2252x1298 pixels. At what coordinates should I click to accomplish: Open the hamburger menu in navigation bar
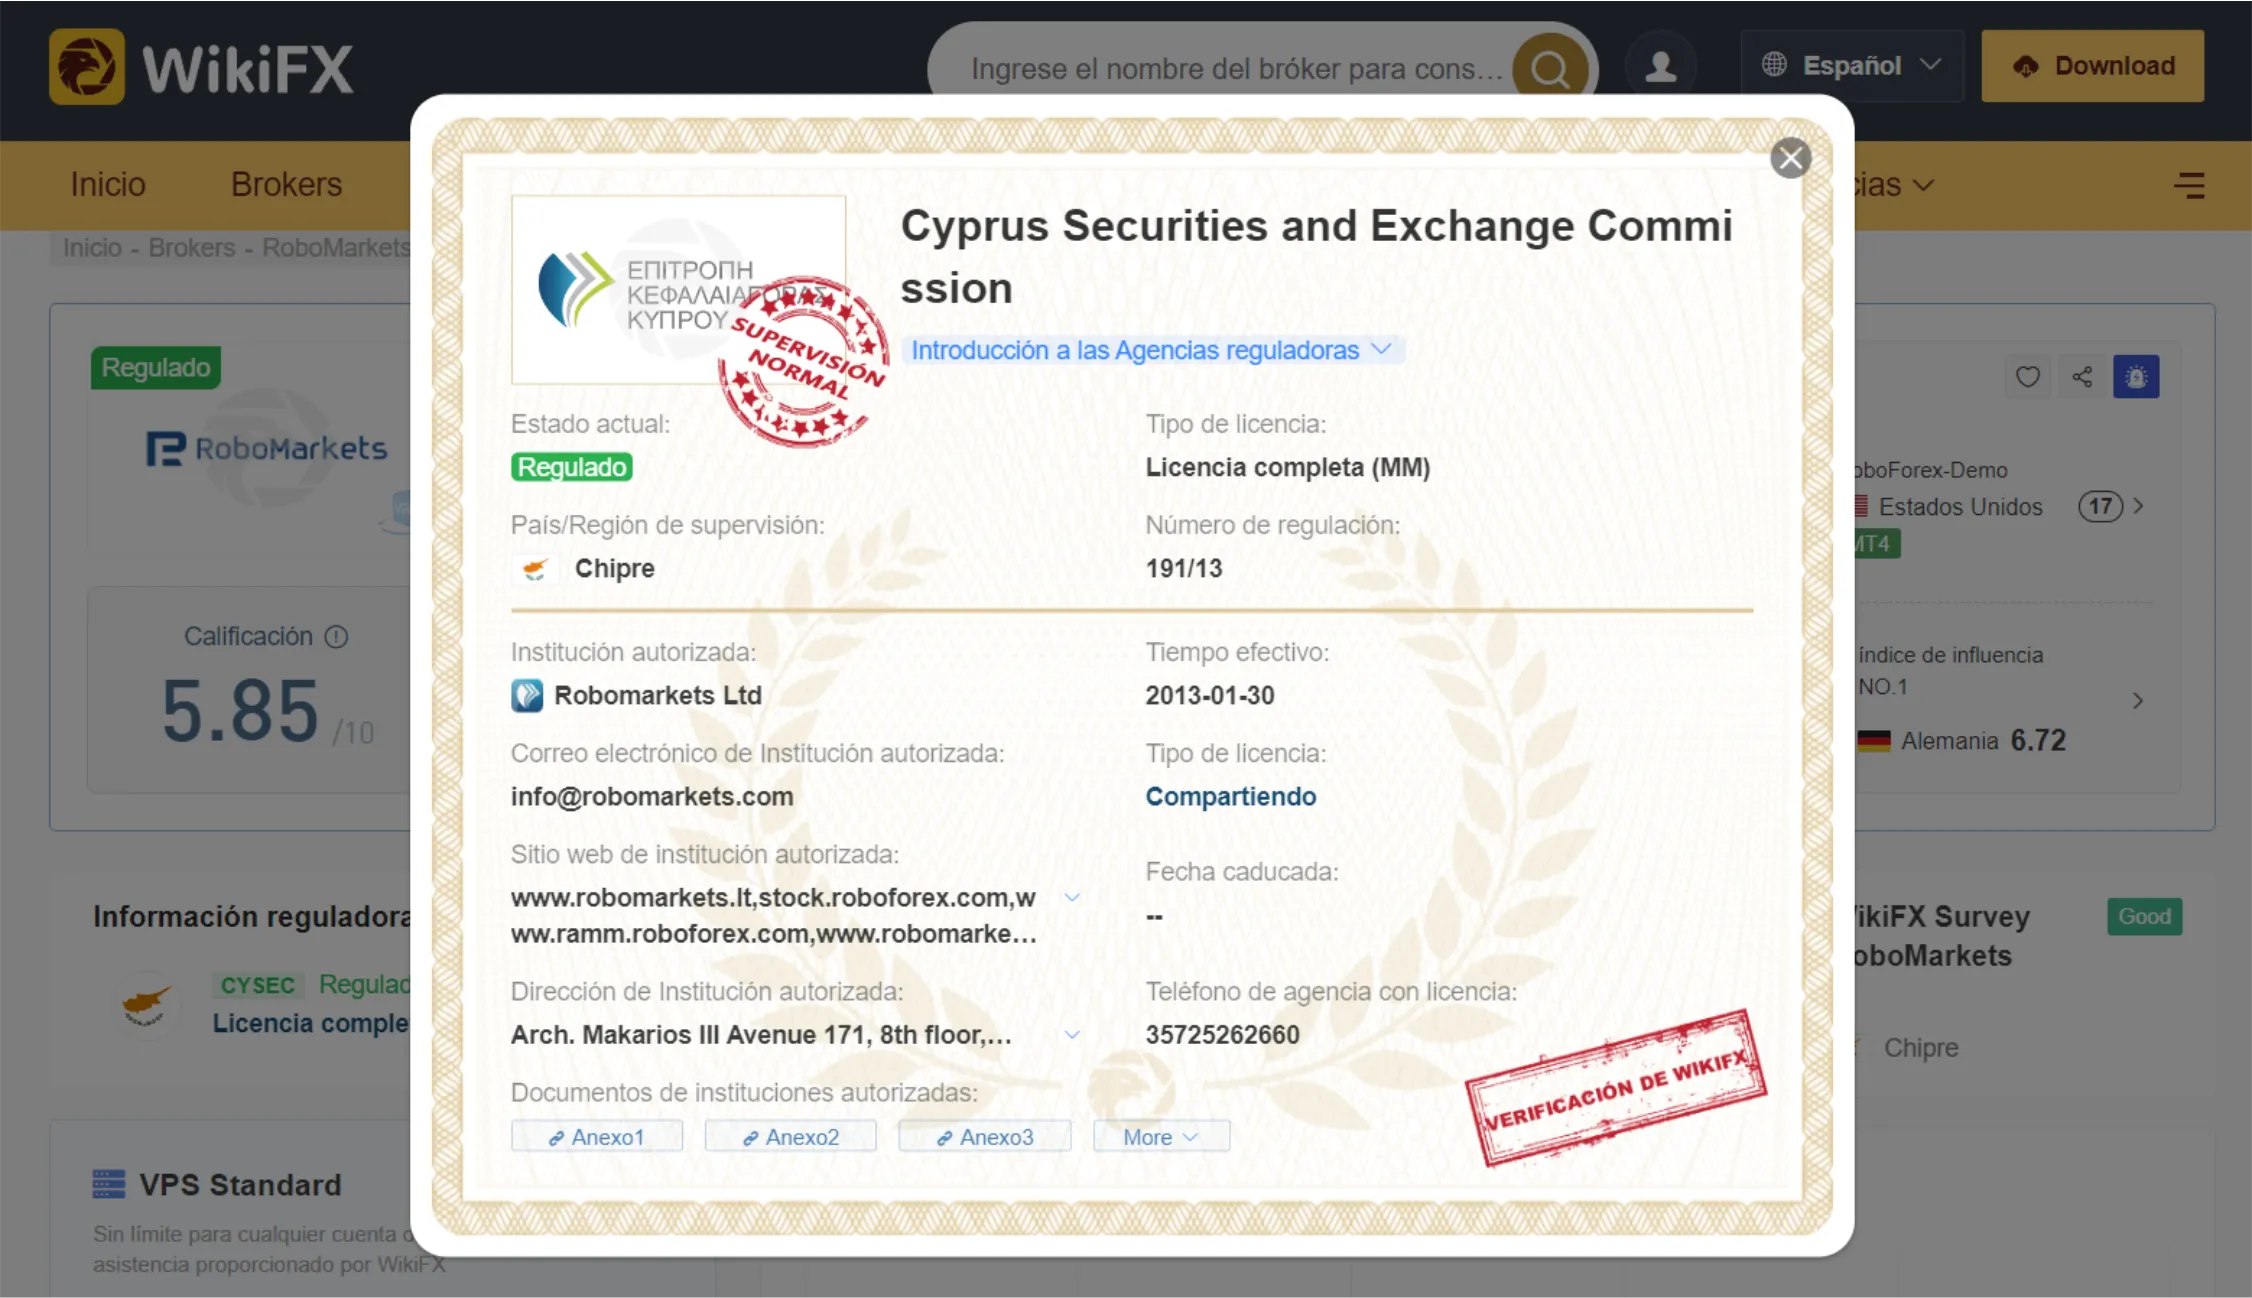tap(2189, 185)
